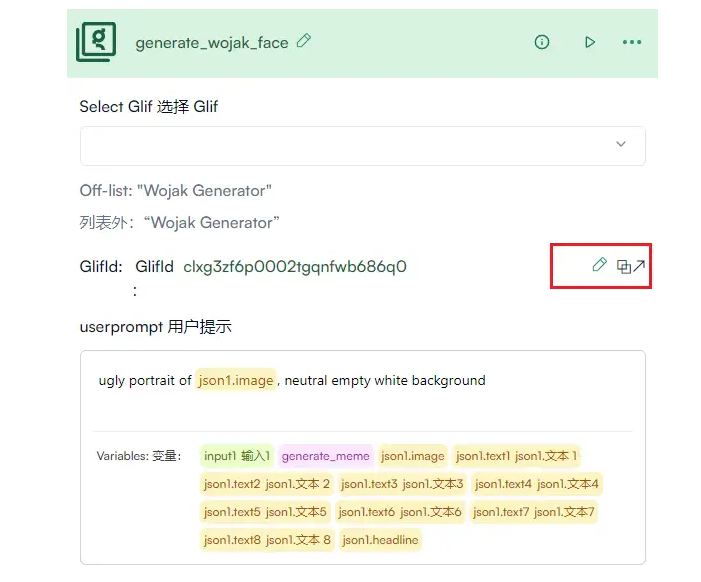Viewport: 701px width, 582px height.
Task: Click the json1.image tag inside the prompt text
Action: tap(236, 380)
